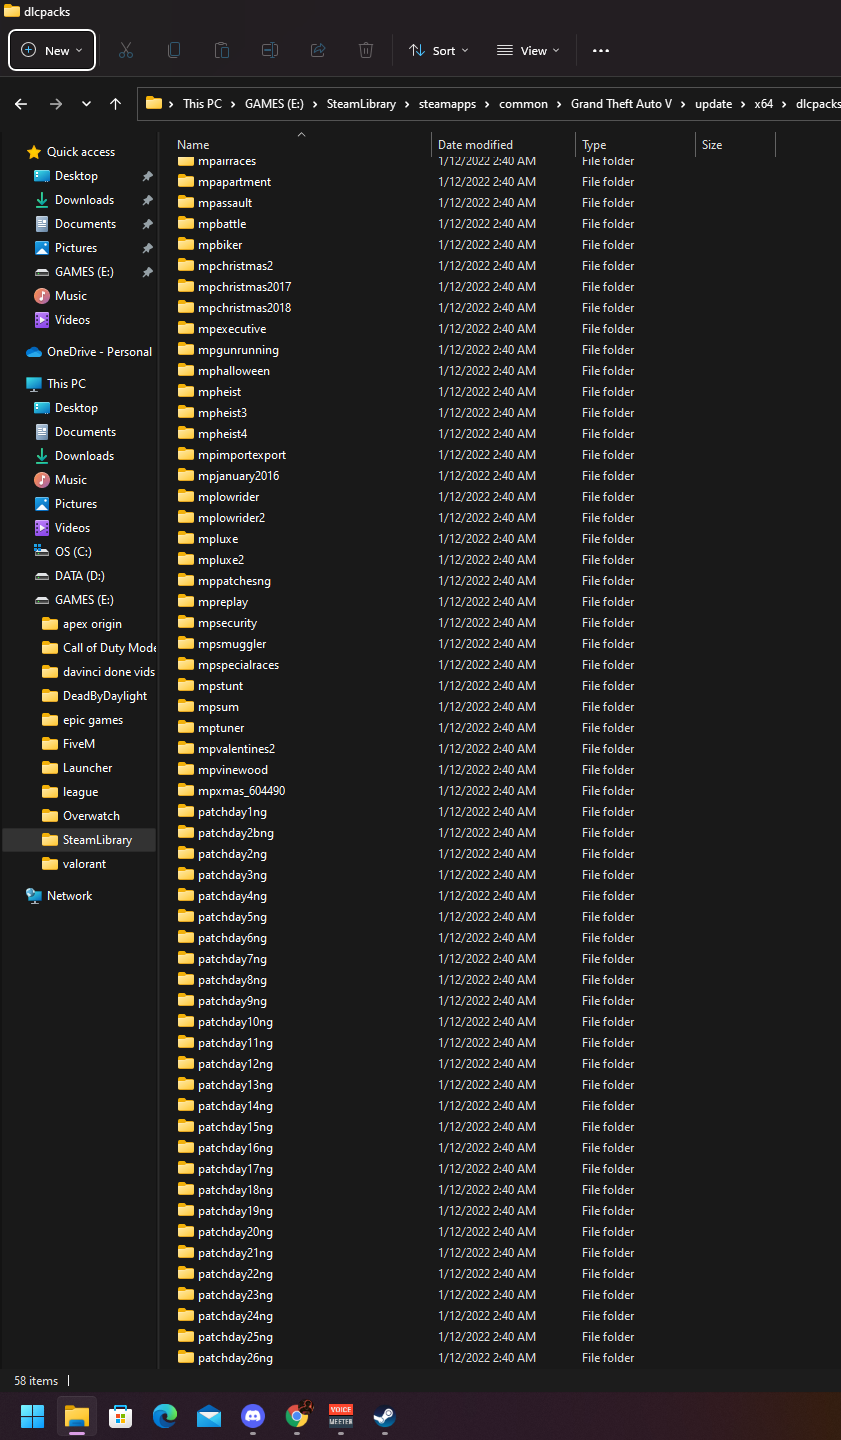Select Quick access in the navigation pane
The height and width of the screenshot is (1440, 841).
click(x=81, y=152)
